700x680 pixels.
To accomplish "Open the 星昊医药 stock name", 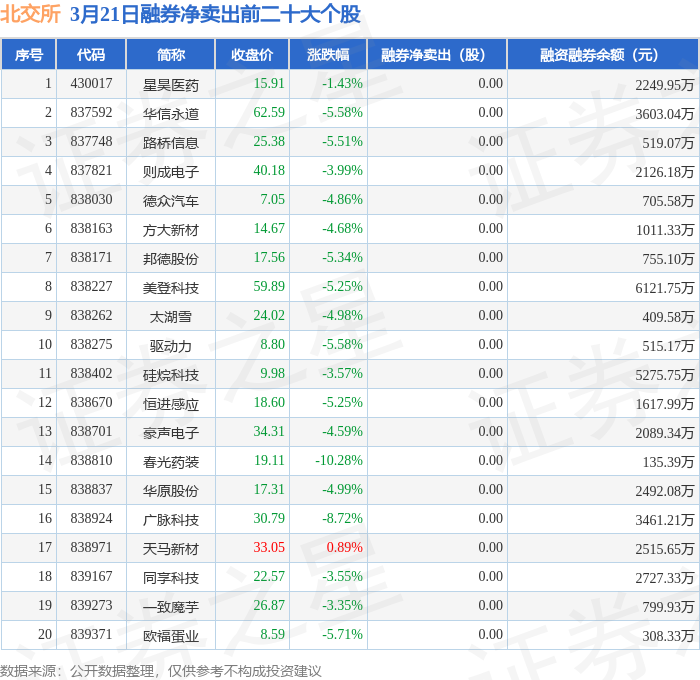I will pos(171,85).
